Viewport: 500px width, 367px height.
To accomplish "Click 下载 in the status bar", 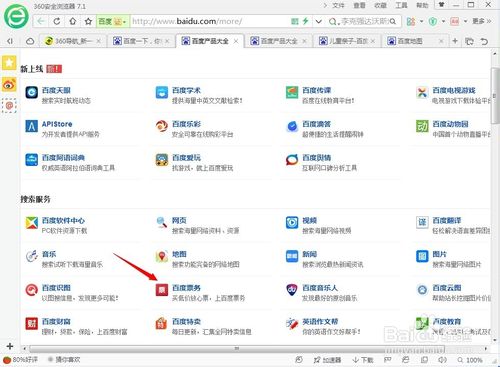I will [363, 360].
